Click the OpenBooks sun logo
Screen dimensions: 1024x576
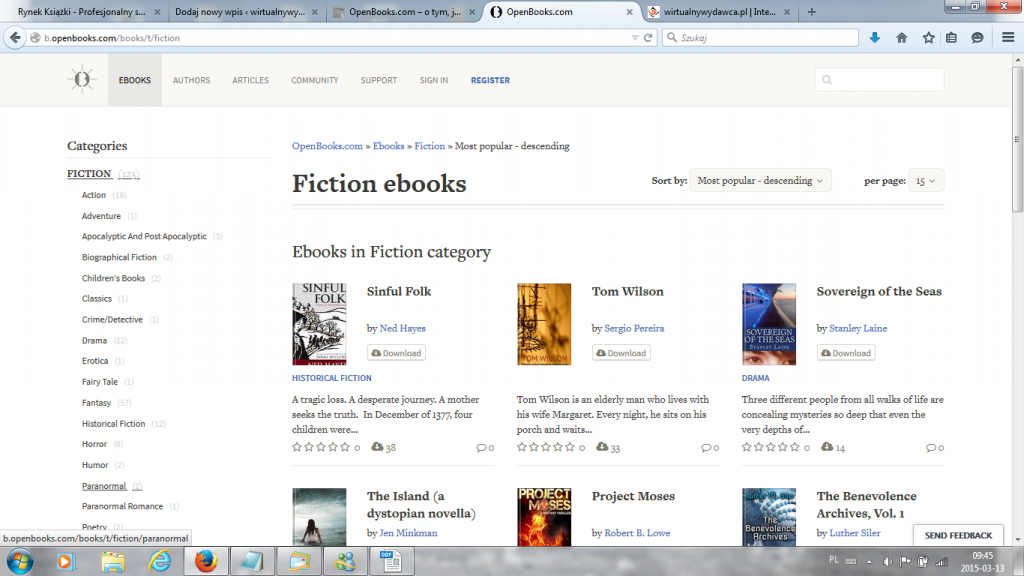tap(82, 80)
